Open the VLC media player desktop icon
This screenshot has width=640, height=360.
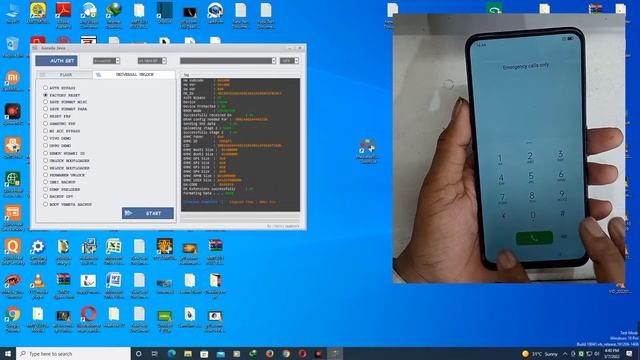tap(38, 285)
